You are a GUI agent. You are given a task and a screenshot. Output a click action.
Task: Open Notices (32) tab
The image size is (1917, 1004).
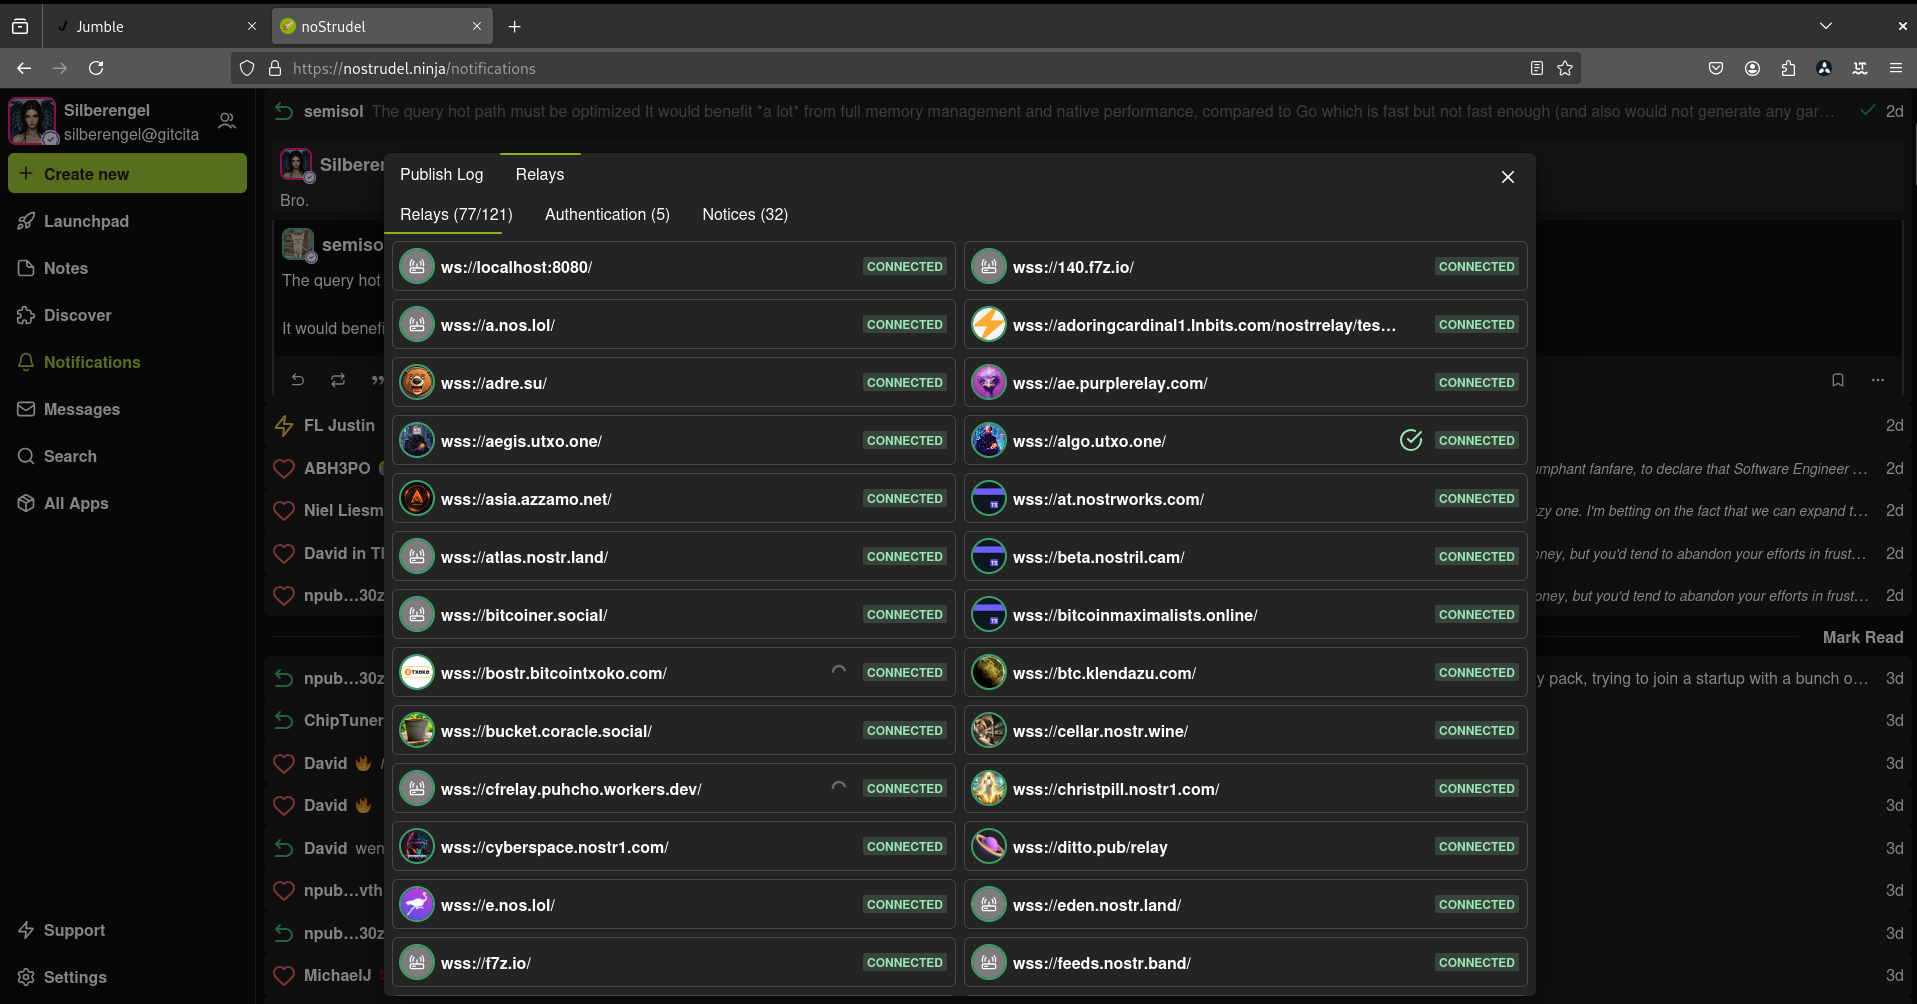745,214
